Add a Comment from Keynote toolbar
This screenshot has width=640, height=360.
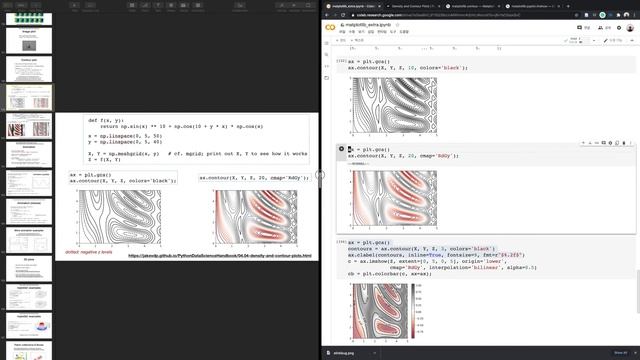pos(198,6)
